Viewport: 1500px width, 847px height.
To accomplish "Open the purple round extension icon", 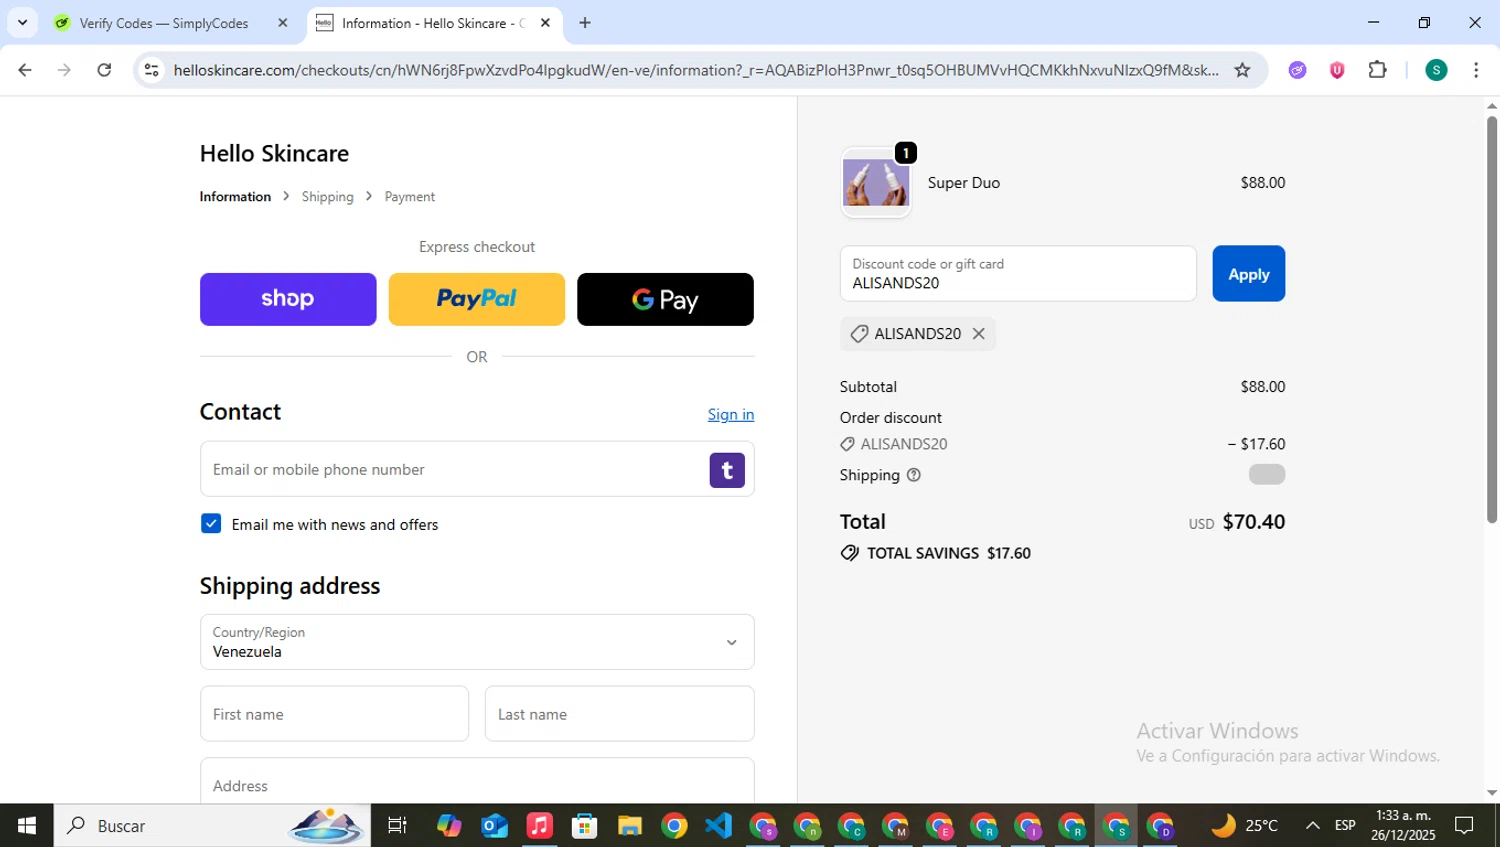I will [x=1297, y=70].
